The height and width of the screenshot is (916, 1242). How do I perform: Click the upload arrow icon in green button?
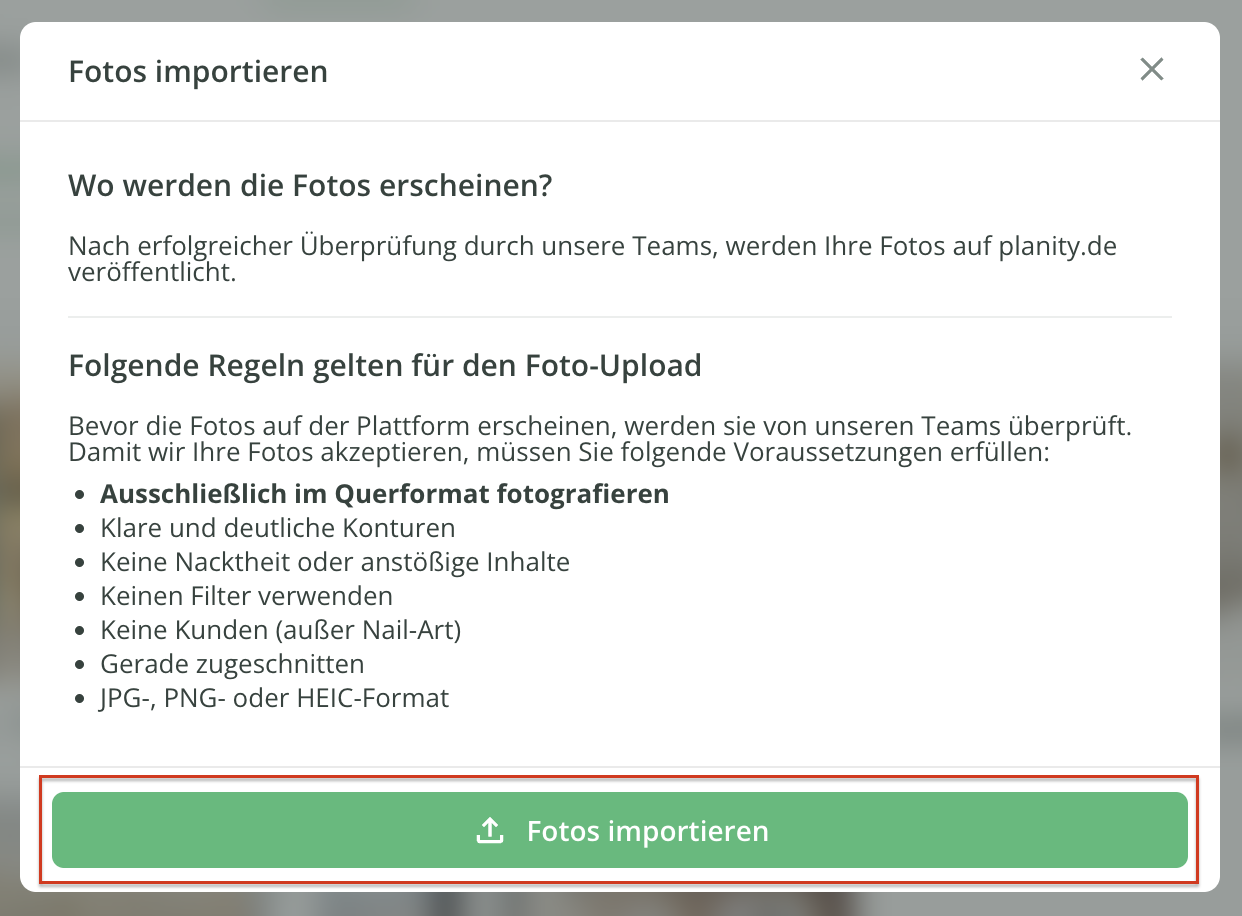coord(488,830)
